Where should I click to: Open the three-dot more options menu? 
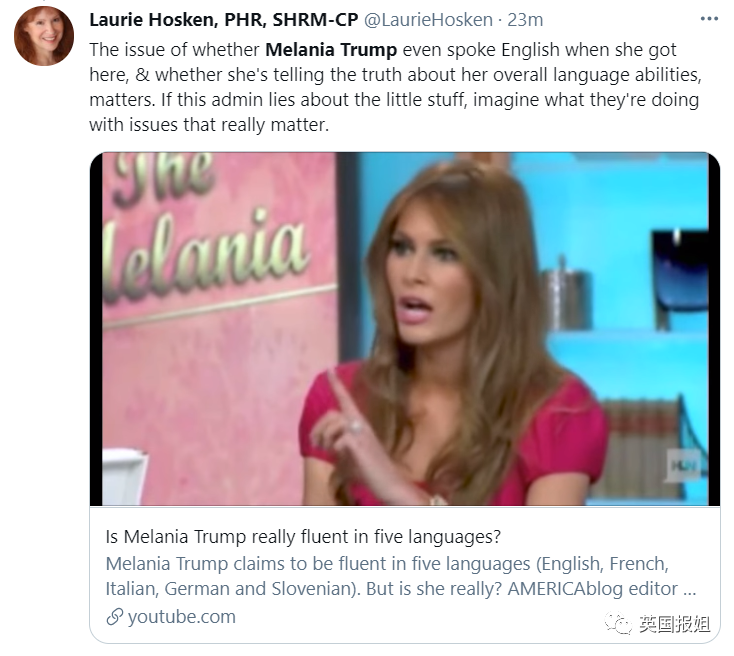point(709,19)
